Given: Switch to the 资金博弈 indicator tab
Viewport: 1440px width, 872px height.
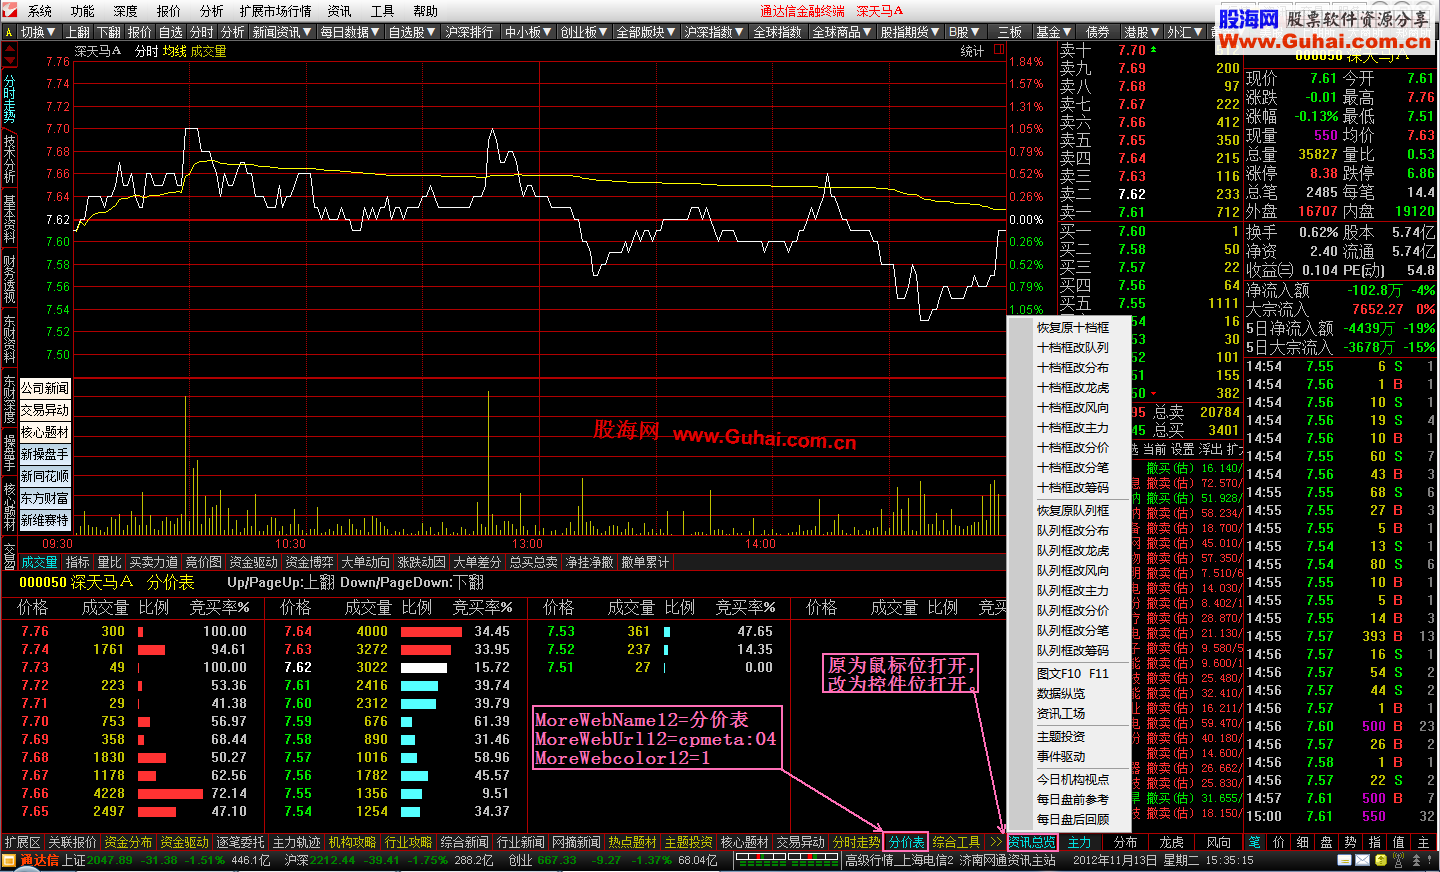Looking at the screenshot, I should coord(310,563).
